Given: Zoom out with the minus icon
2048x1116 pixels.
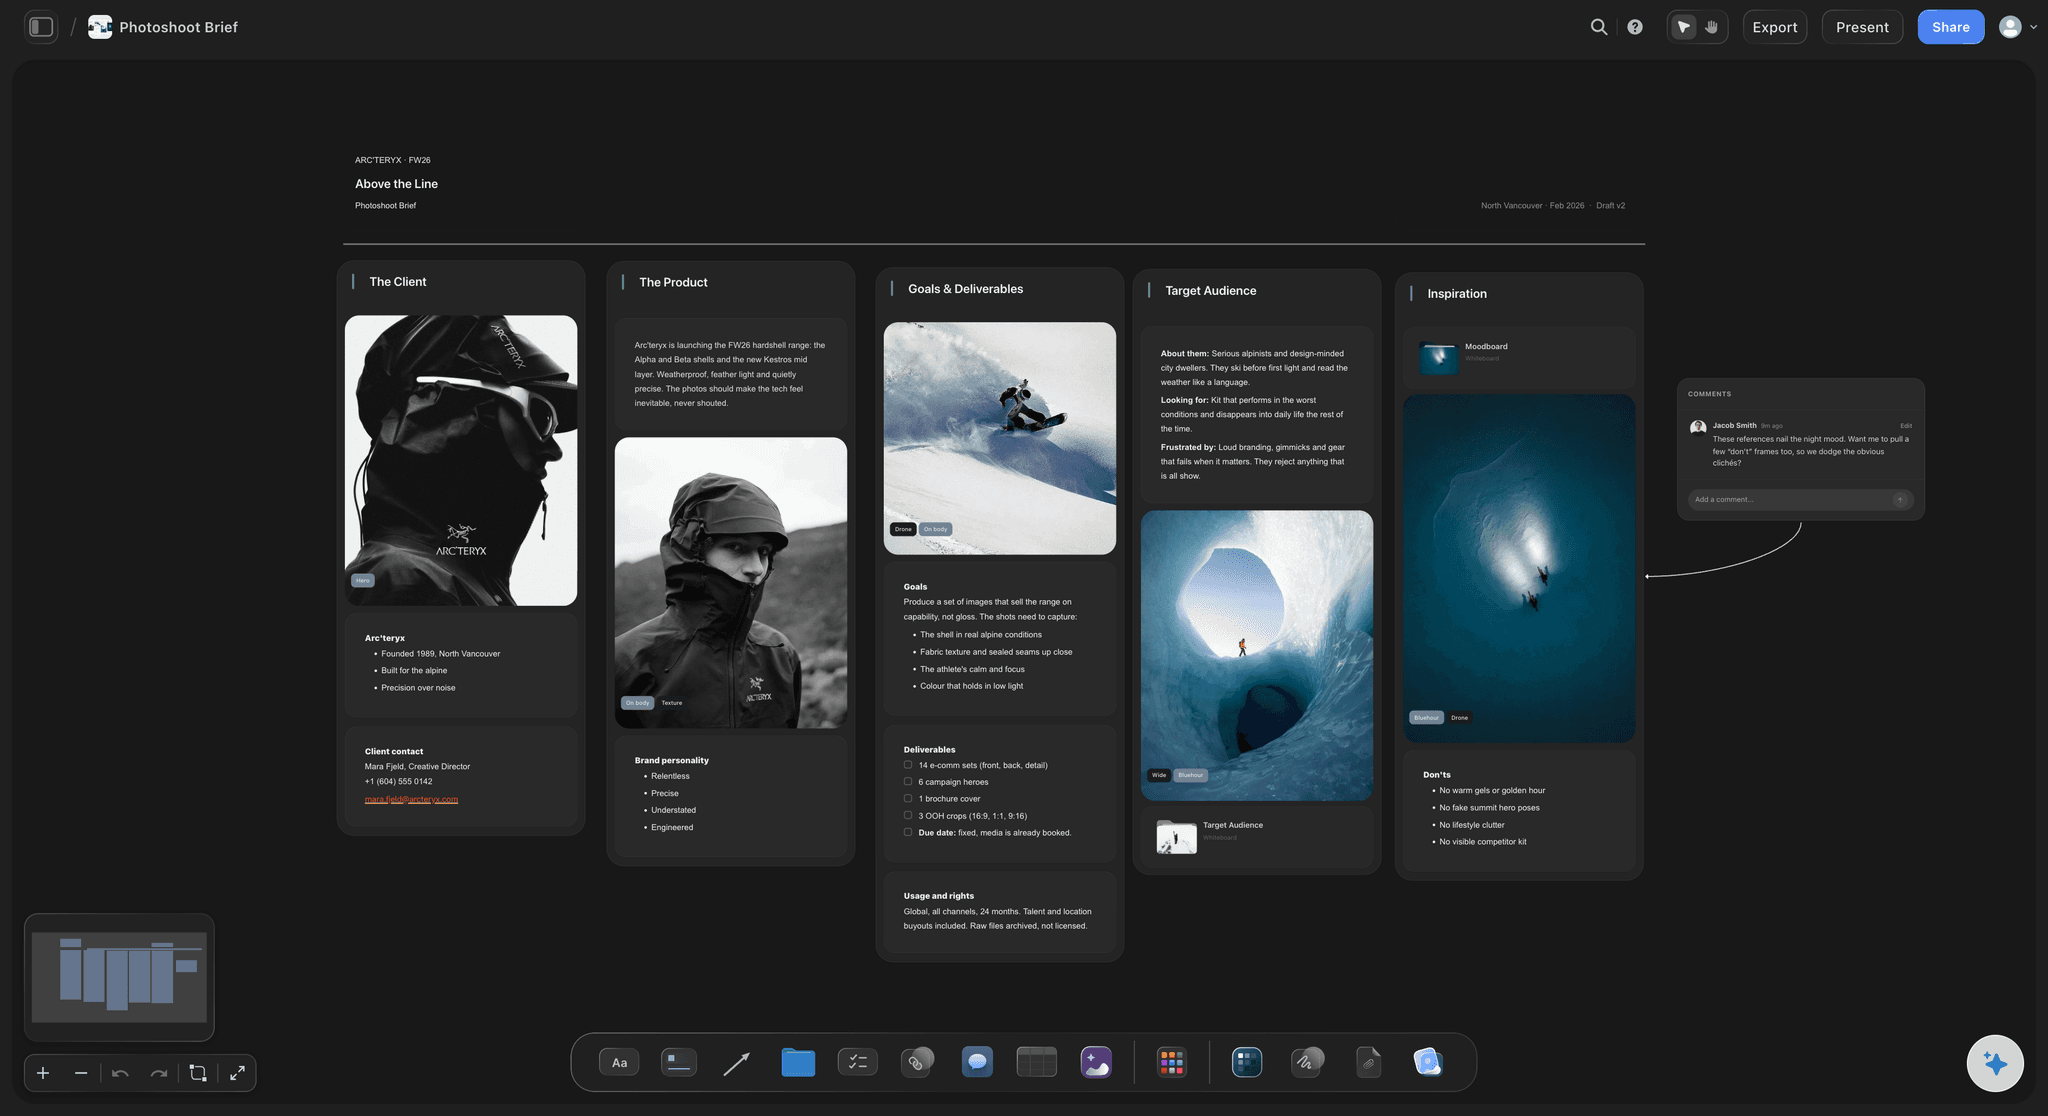Looking at the screenshot, I should point(81,1073).
